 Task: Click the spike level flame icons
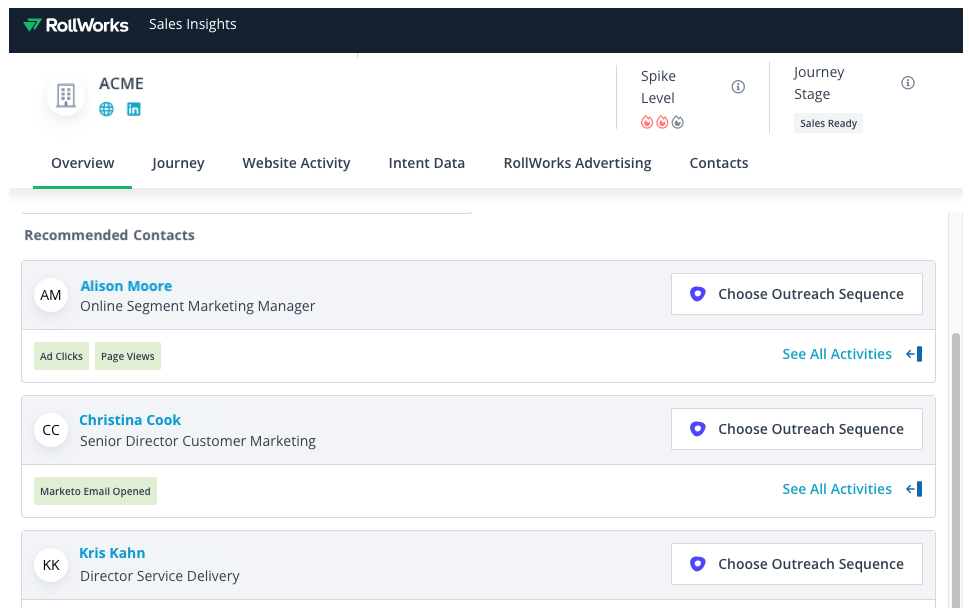click(662, 122)
